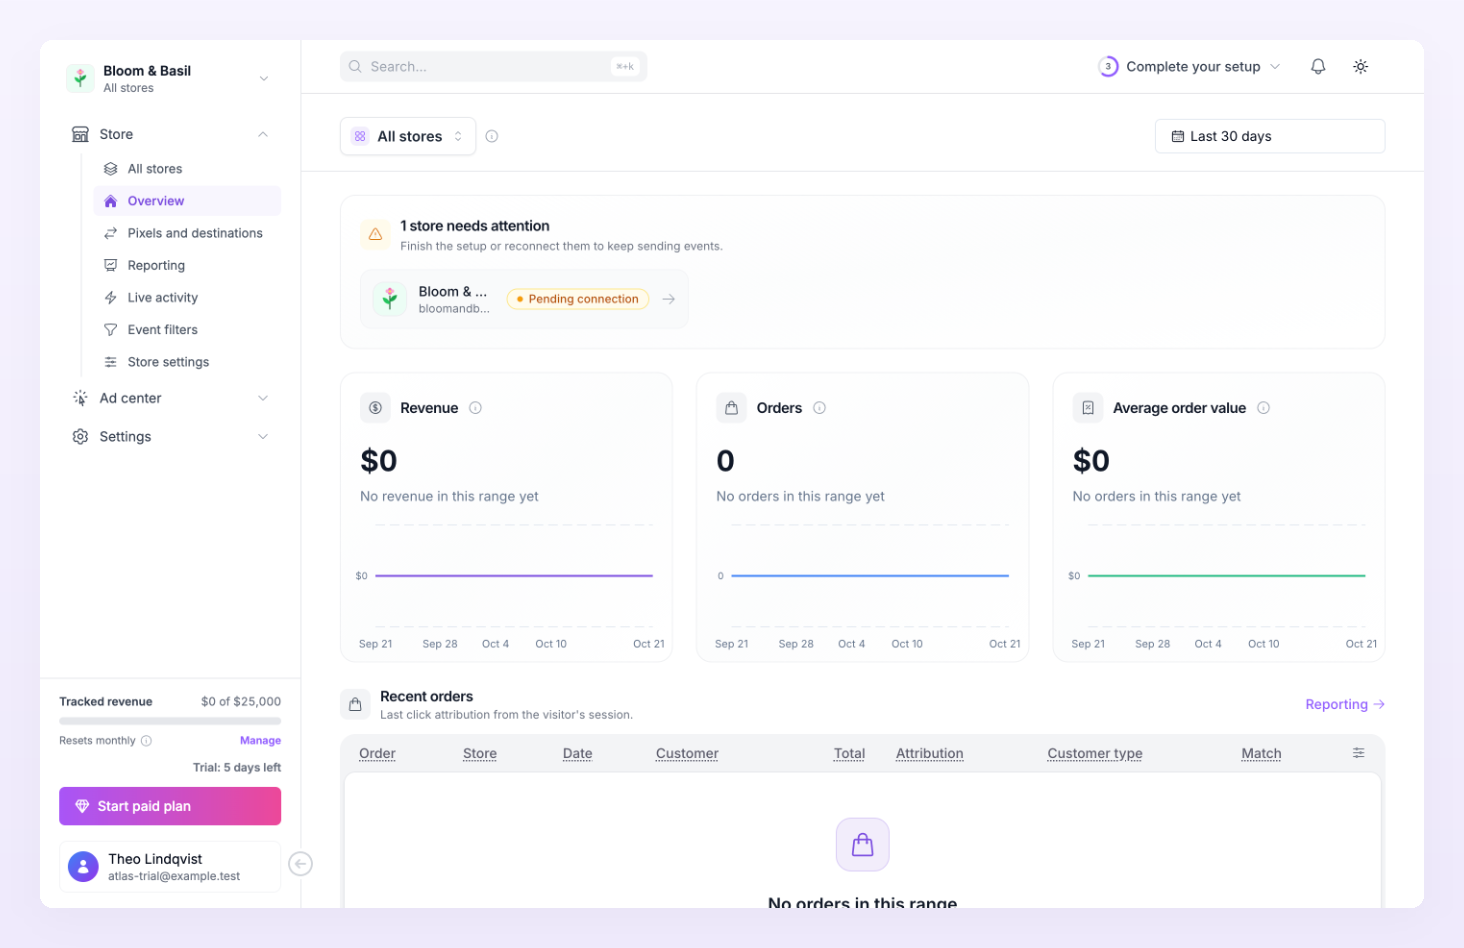
Task: Open Store settings page
Action: 187,362
